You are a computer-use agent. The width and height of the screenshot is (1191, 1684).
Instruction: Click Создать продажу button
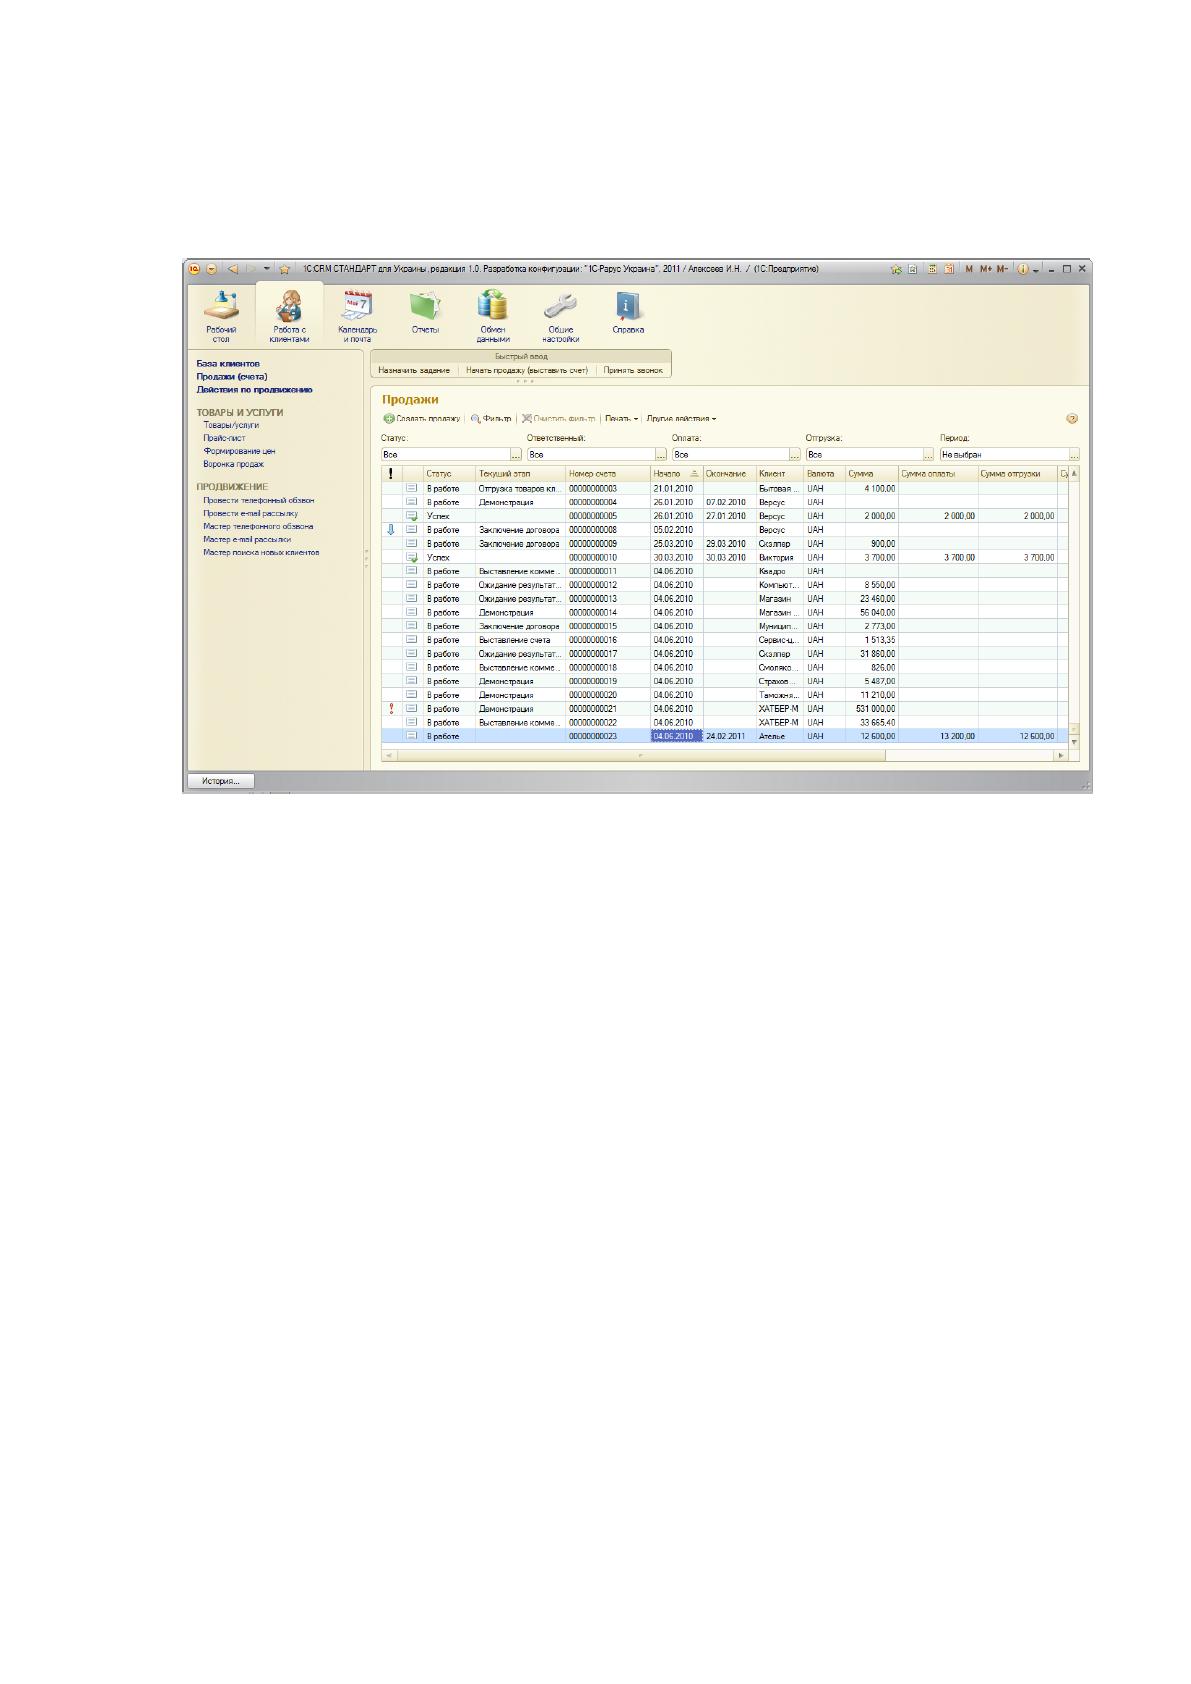coord(422,419)
